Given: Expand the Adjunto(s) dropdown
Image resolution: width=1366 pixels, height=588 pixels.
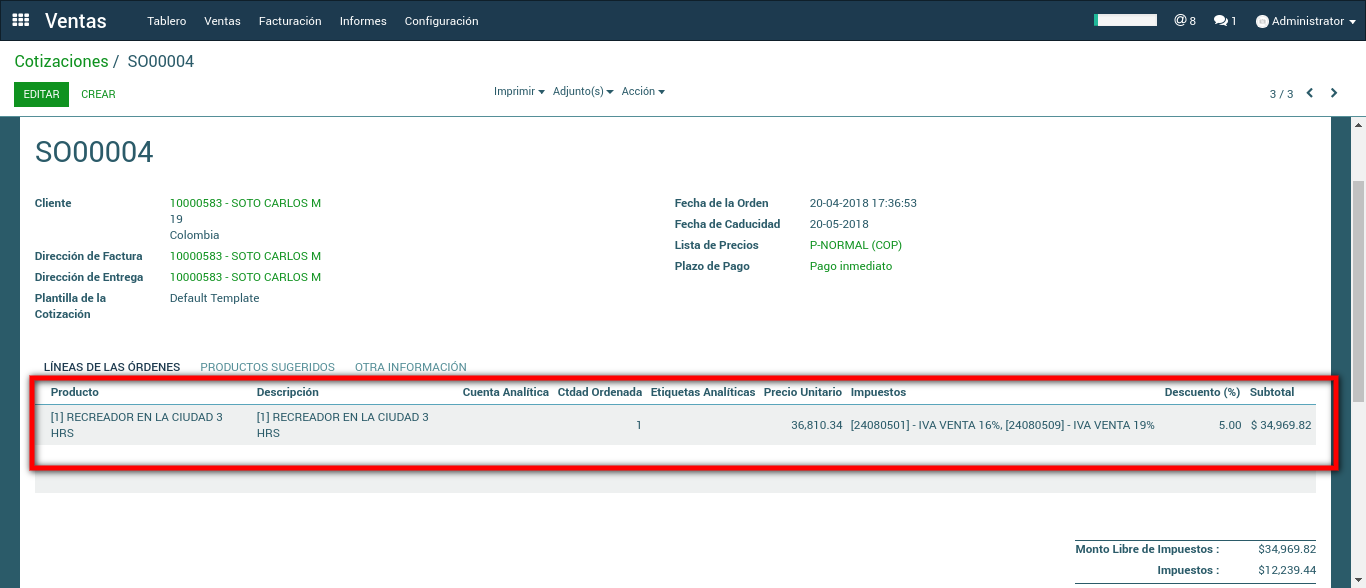Looking at the screenshot, I should 582,91.
